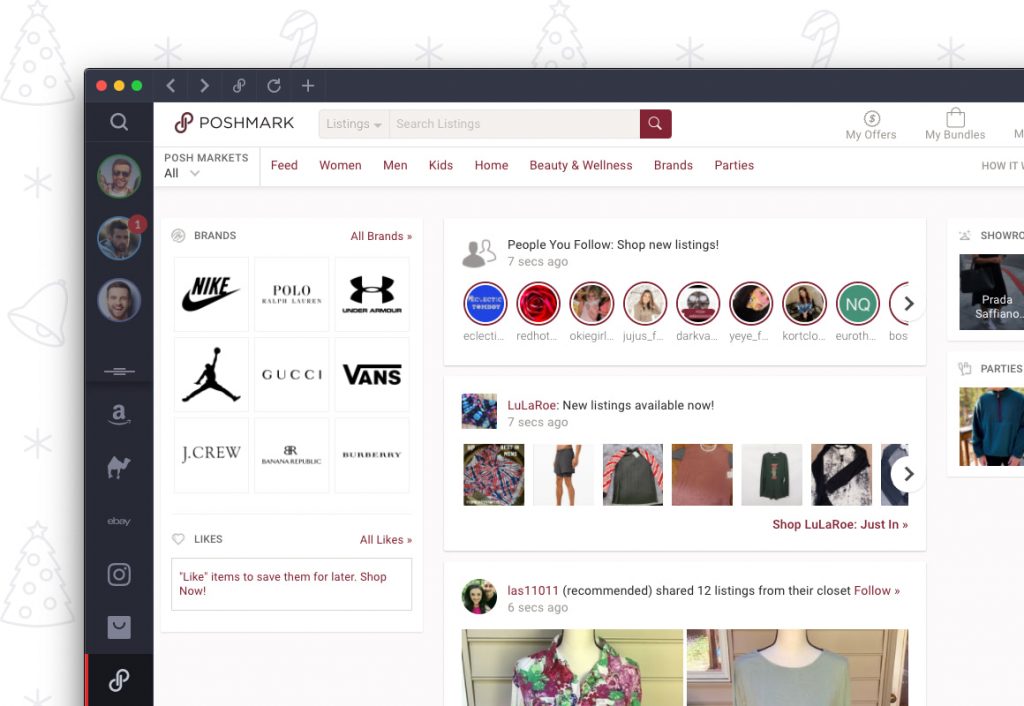1024x706 pixels.
Task: Submit search with the red magnifier button
Action: pos(656,123)
